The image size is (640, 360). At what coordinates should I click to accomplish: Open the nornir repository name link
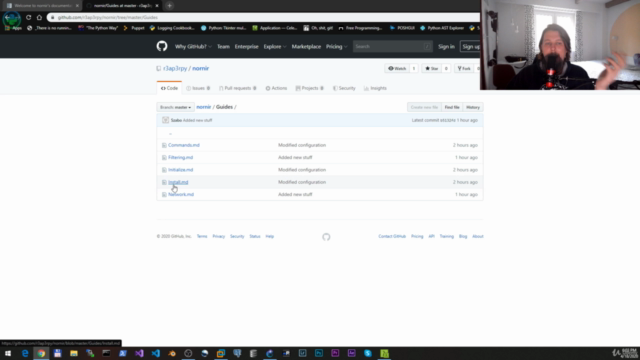(x=200, y=69)
